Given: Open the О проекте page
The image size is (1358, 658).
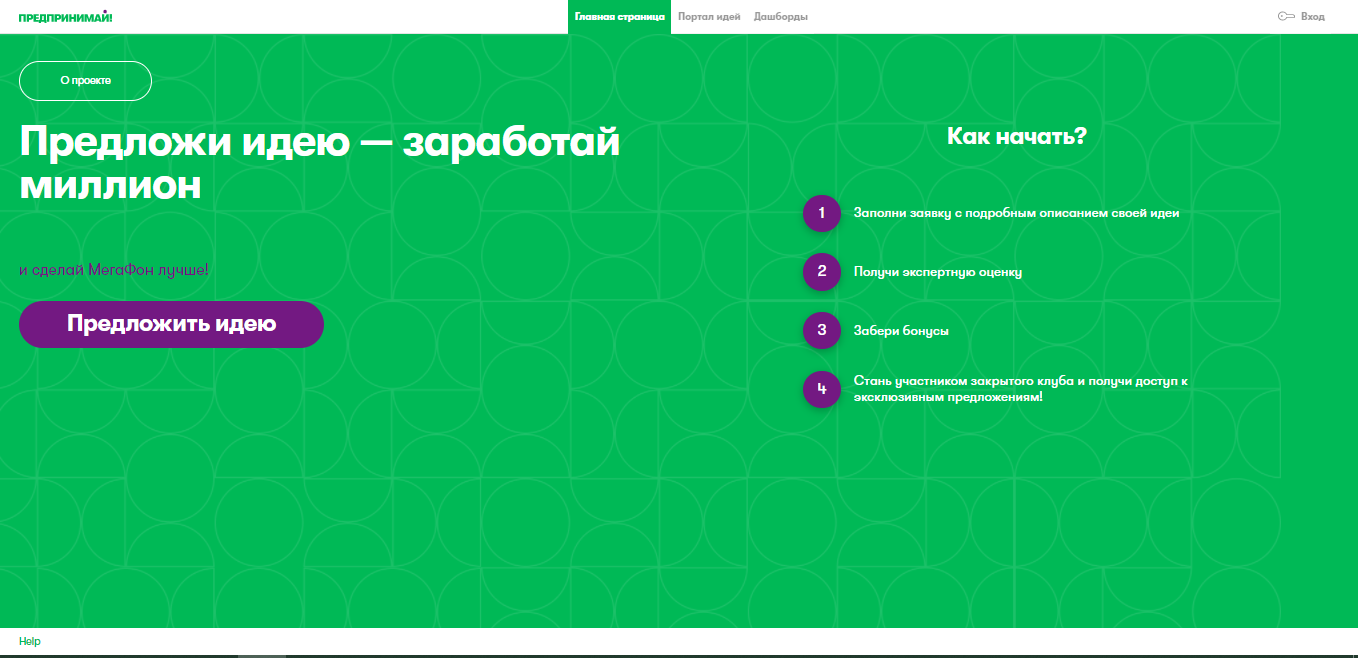Looking at the screenshot, I should click(85, 81).
